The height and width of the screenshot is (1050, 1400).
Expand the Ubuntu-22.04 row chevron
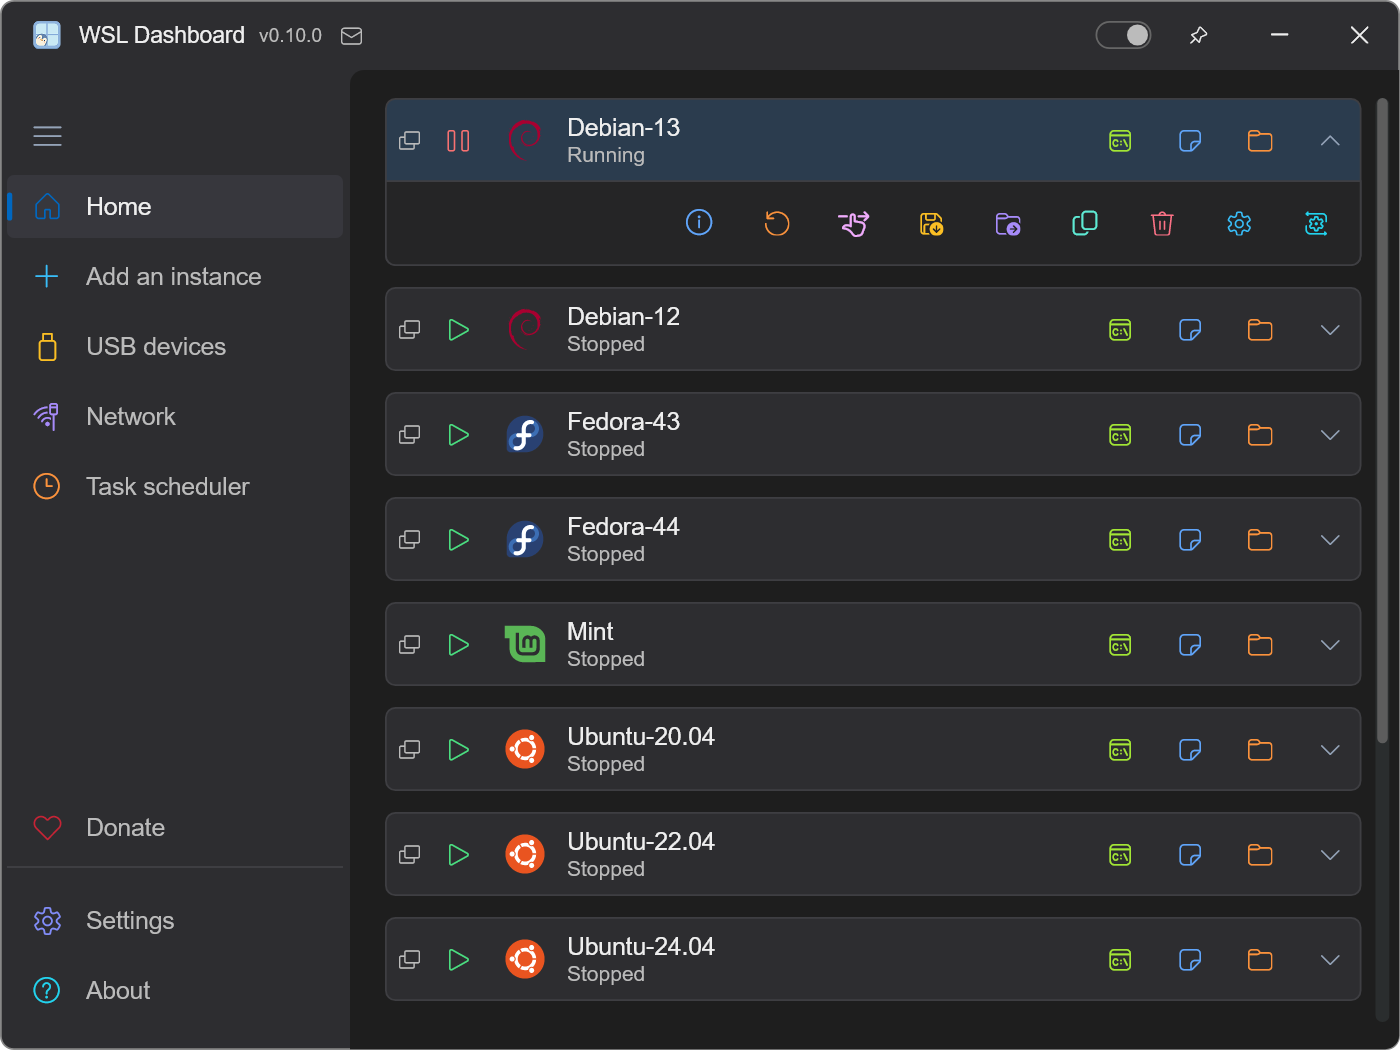click(1330, 855)
